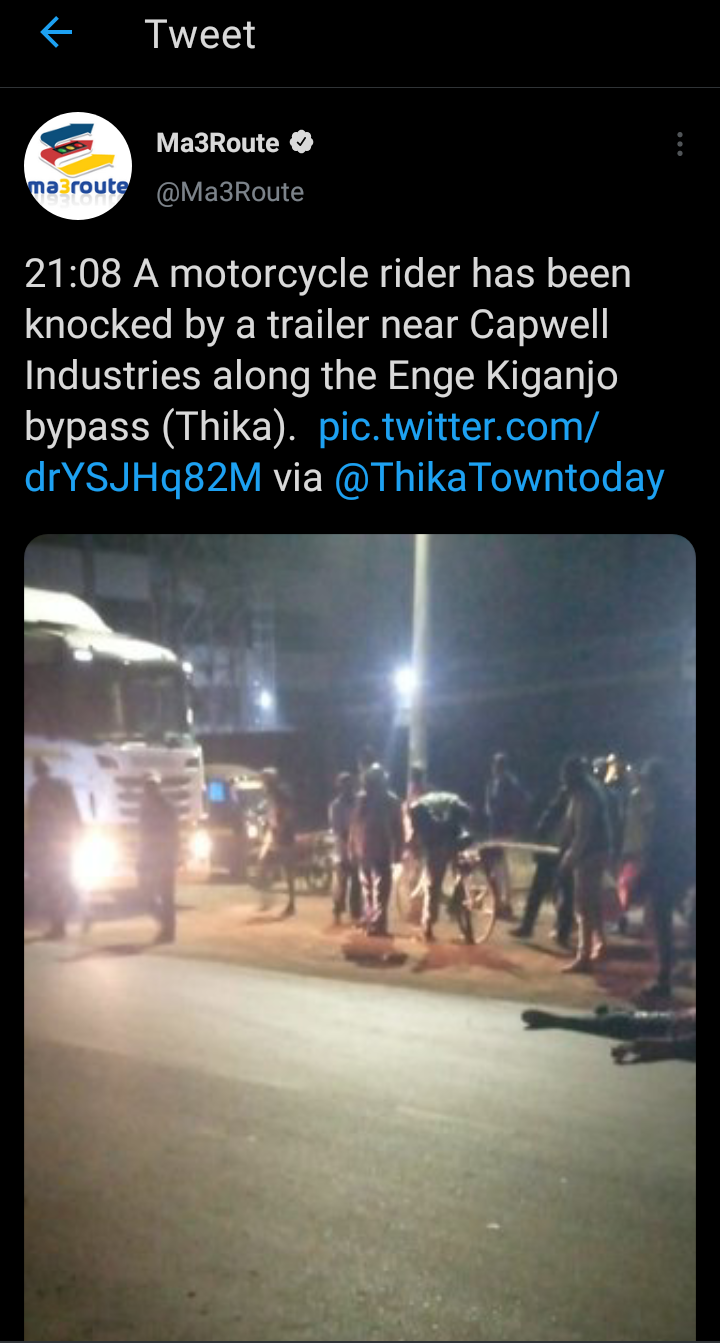This screenshot has height=1343, width=720.
Task: Click the verified badge beside Ma3Route
Action: coord(301,143)
